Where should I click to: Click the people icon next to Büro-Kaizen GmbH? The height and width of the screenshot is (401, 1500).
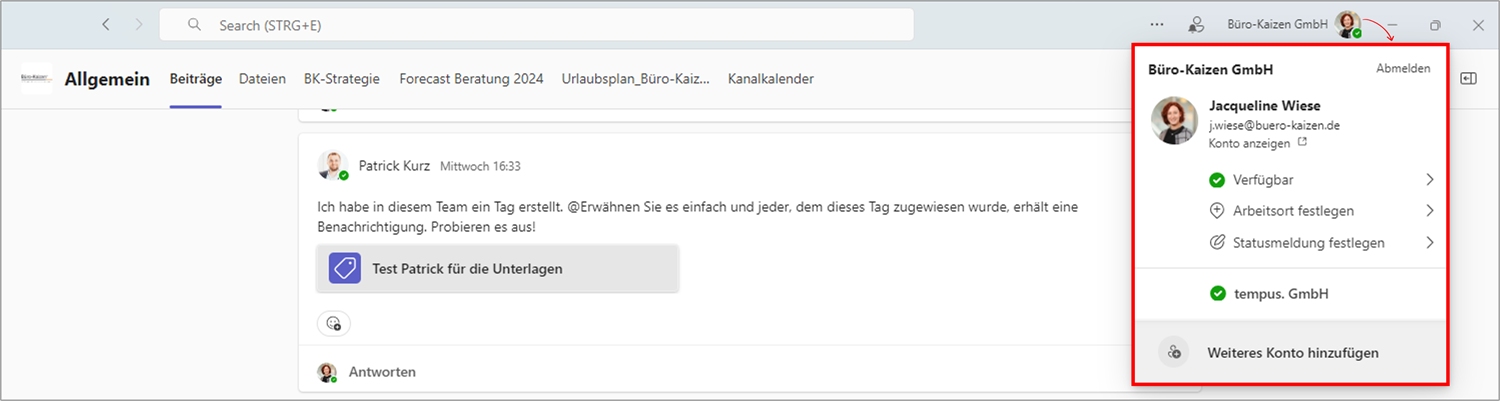click(x=1195, y=25)
